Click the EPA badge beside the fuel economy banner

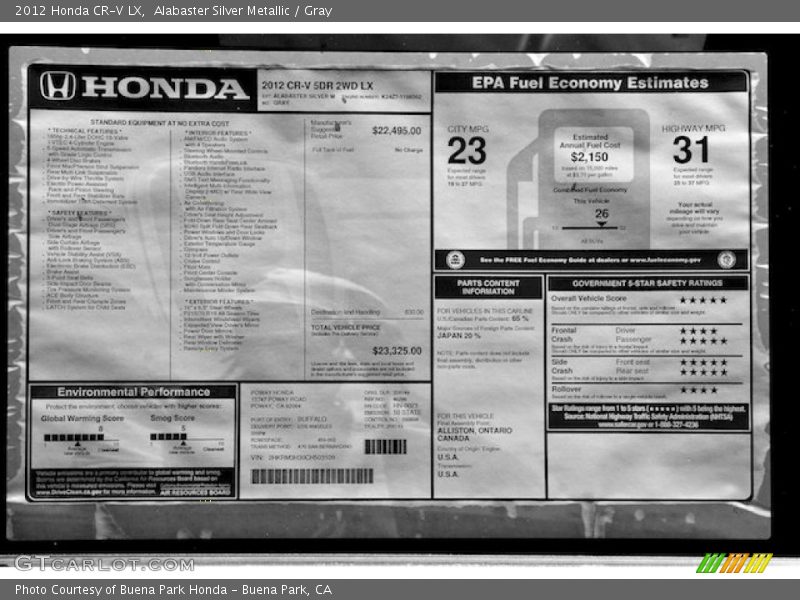coord(457,257)
